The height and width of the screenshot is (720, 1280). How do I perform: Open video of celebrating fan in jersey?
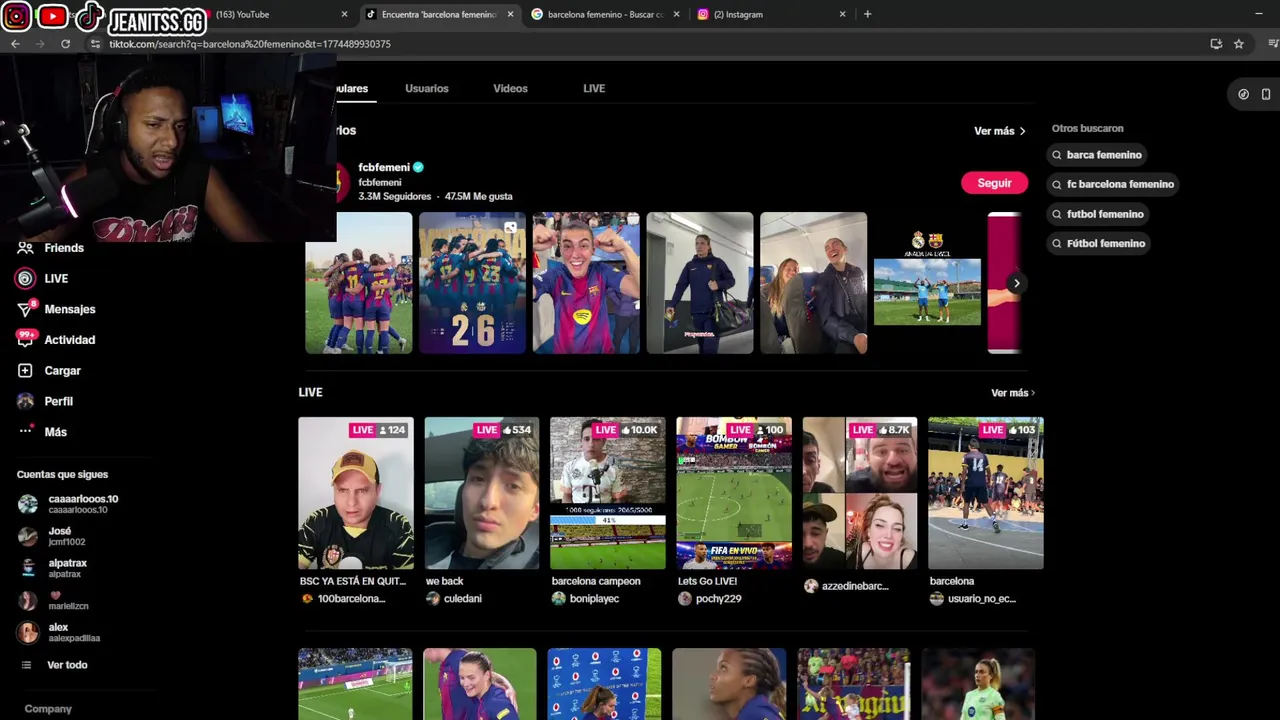click(x=586, y=283)
